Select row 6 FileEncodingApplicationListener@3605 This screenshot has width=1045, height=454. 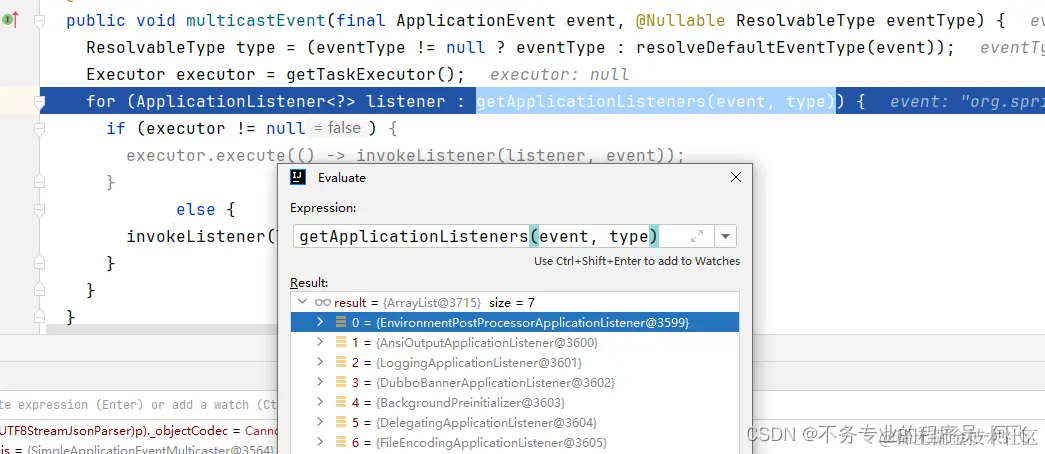coord(515,442)
